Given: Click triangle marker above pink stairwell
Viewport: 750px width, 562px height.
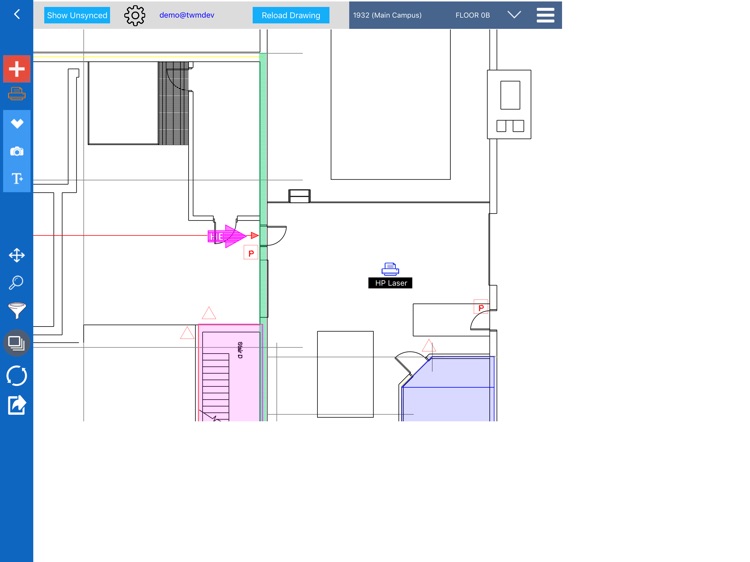Looking at the screenshot, I should pyautogui.click(x=209, y=313).
